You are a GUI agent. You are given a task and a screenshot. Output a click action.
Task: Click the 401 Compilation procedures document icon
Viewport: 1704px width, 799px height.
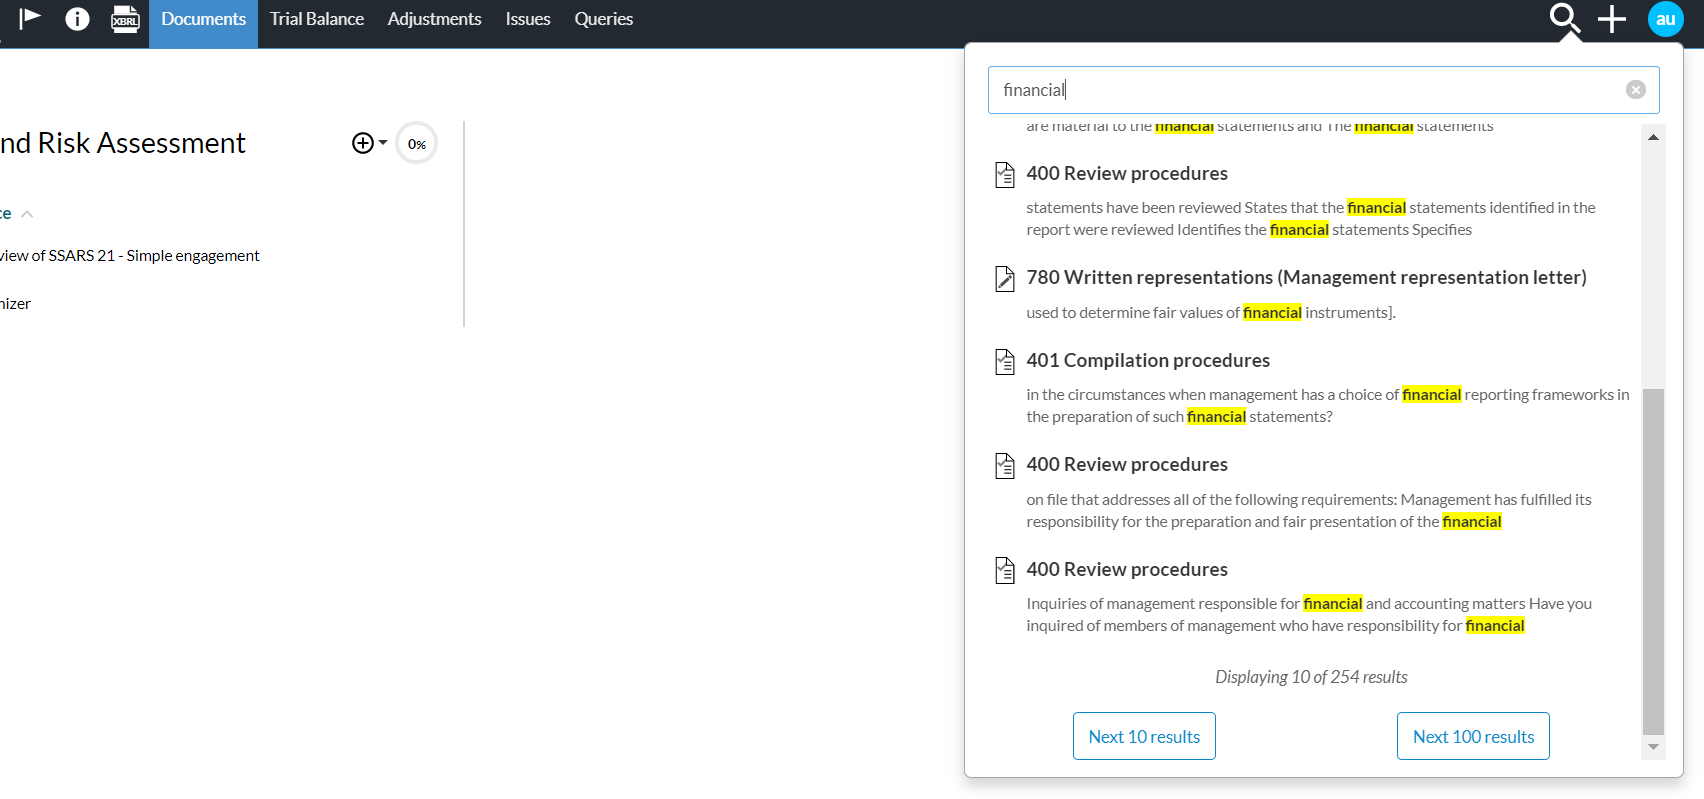coord(1005,361)
